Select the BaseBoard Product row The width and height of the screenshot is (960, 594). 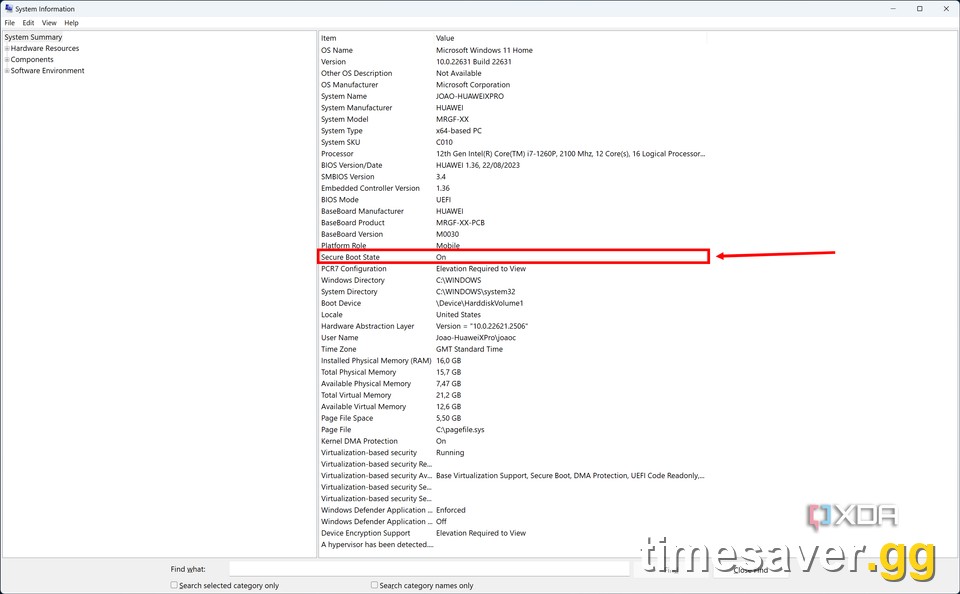pyautogui.click(x=512, y=223)
